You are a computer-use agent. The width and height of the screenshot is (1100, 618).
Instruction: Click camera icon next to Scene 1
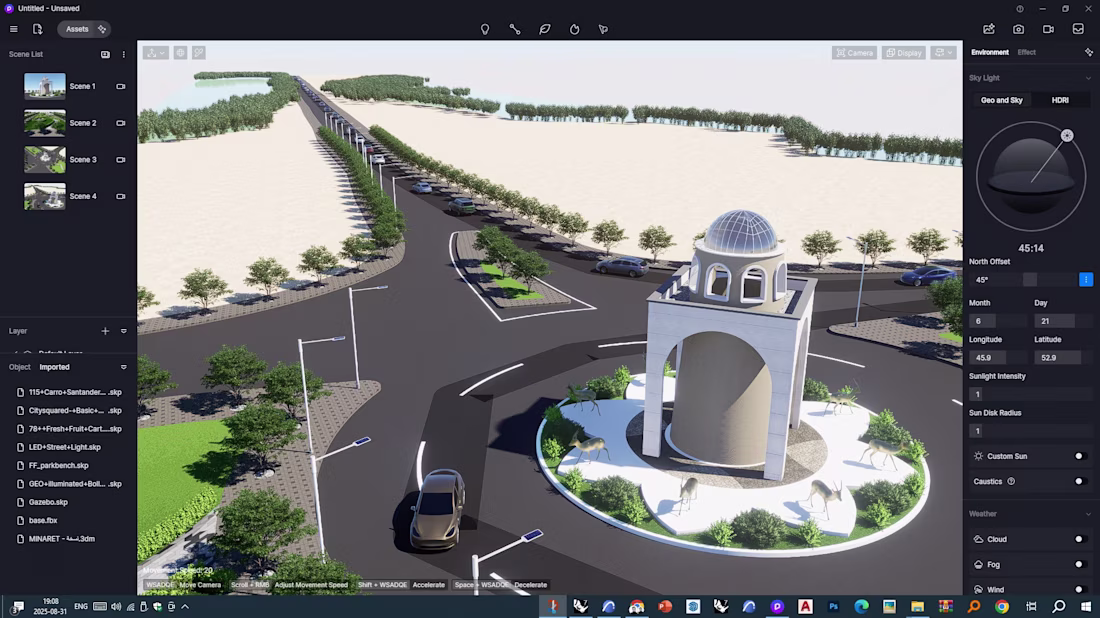pos(121,87)
